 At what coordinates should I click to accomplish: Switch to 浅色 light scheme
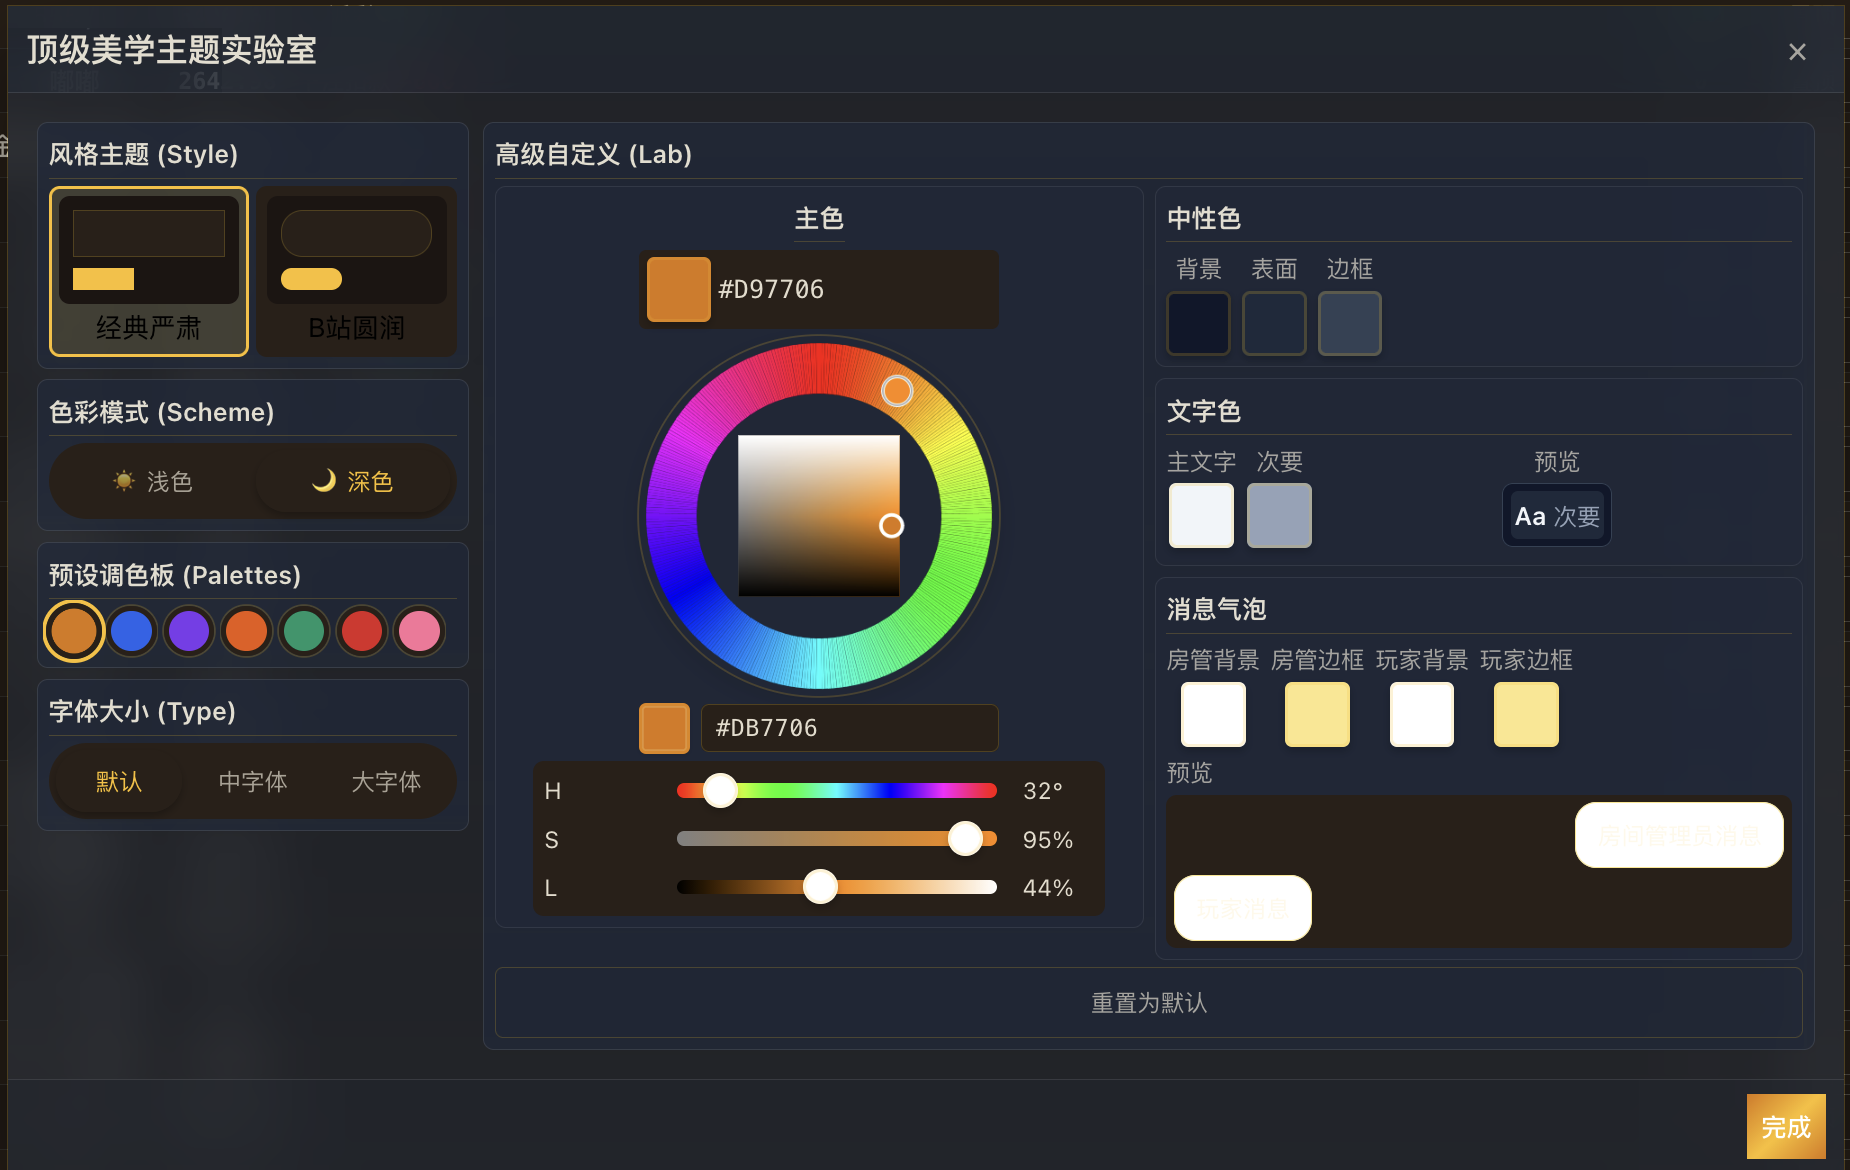pyautogui.click(x=153, y=481)
